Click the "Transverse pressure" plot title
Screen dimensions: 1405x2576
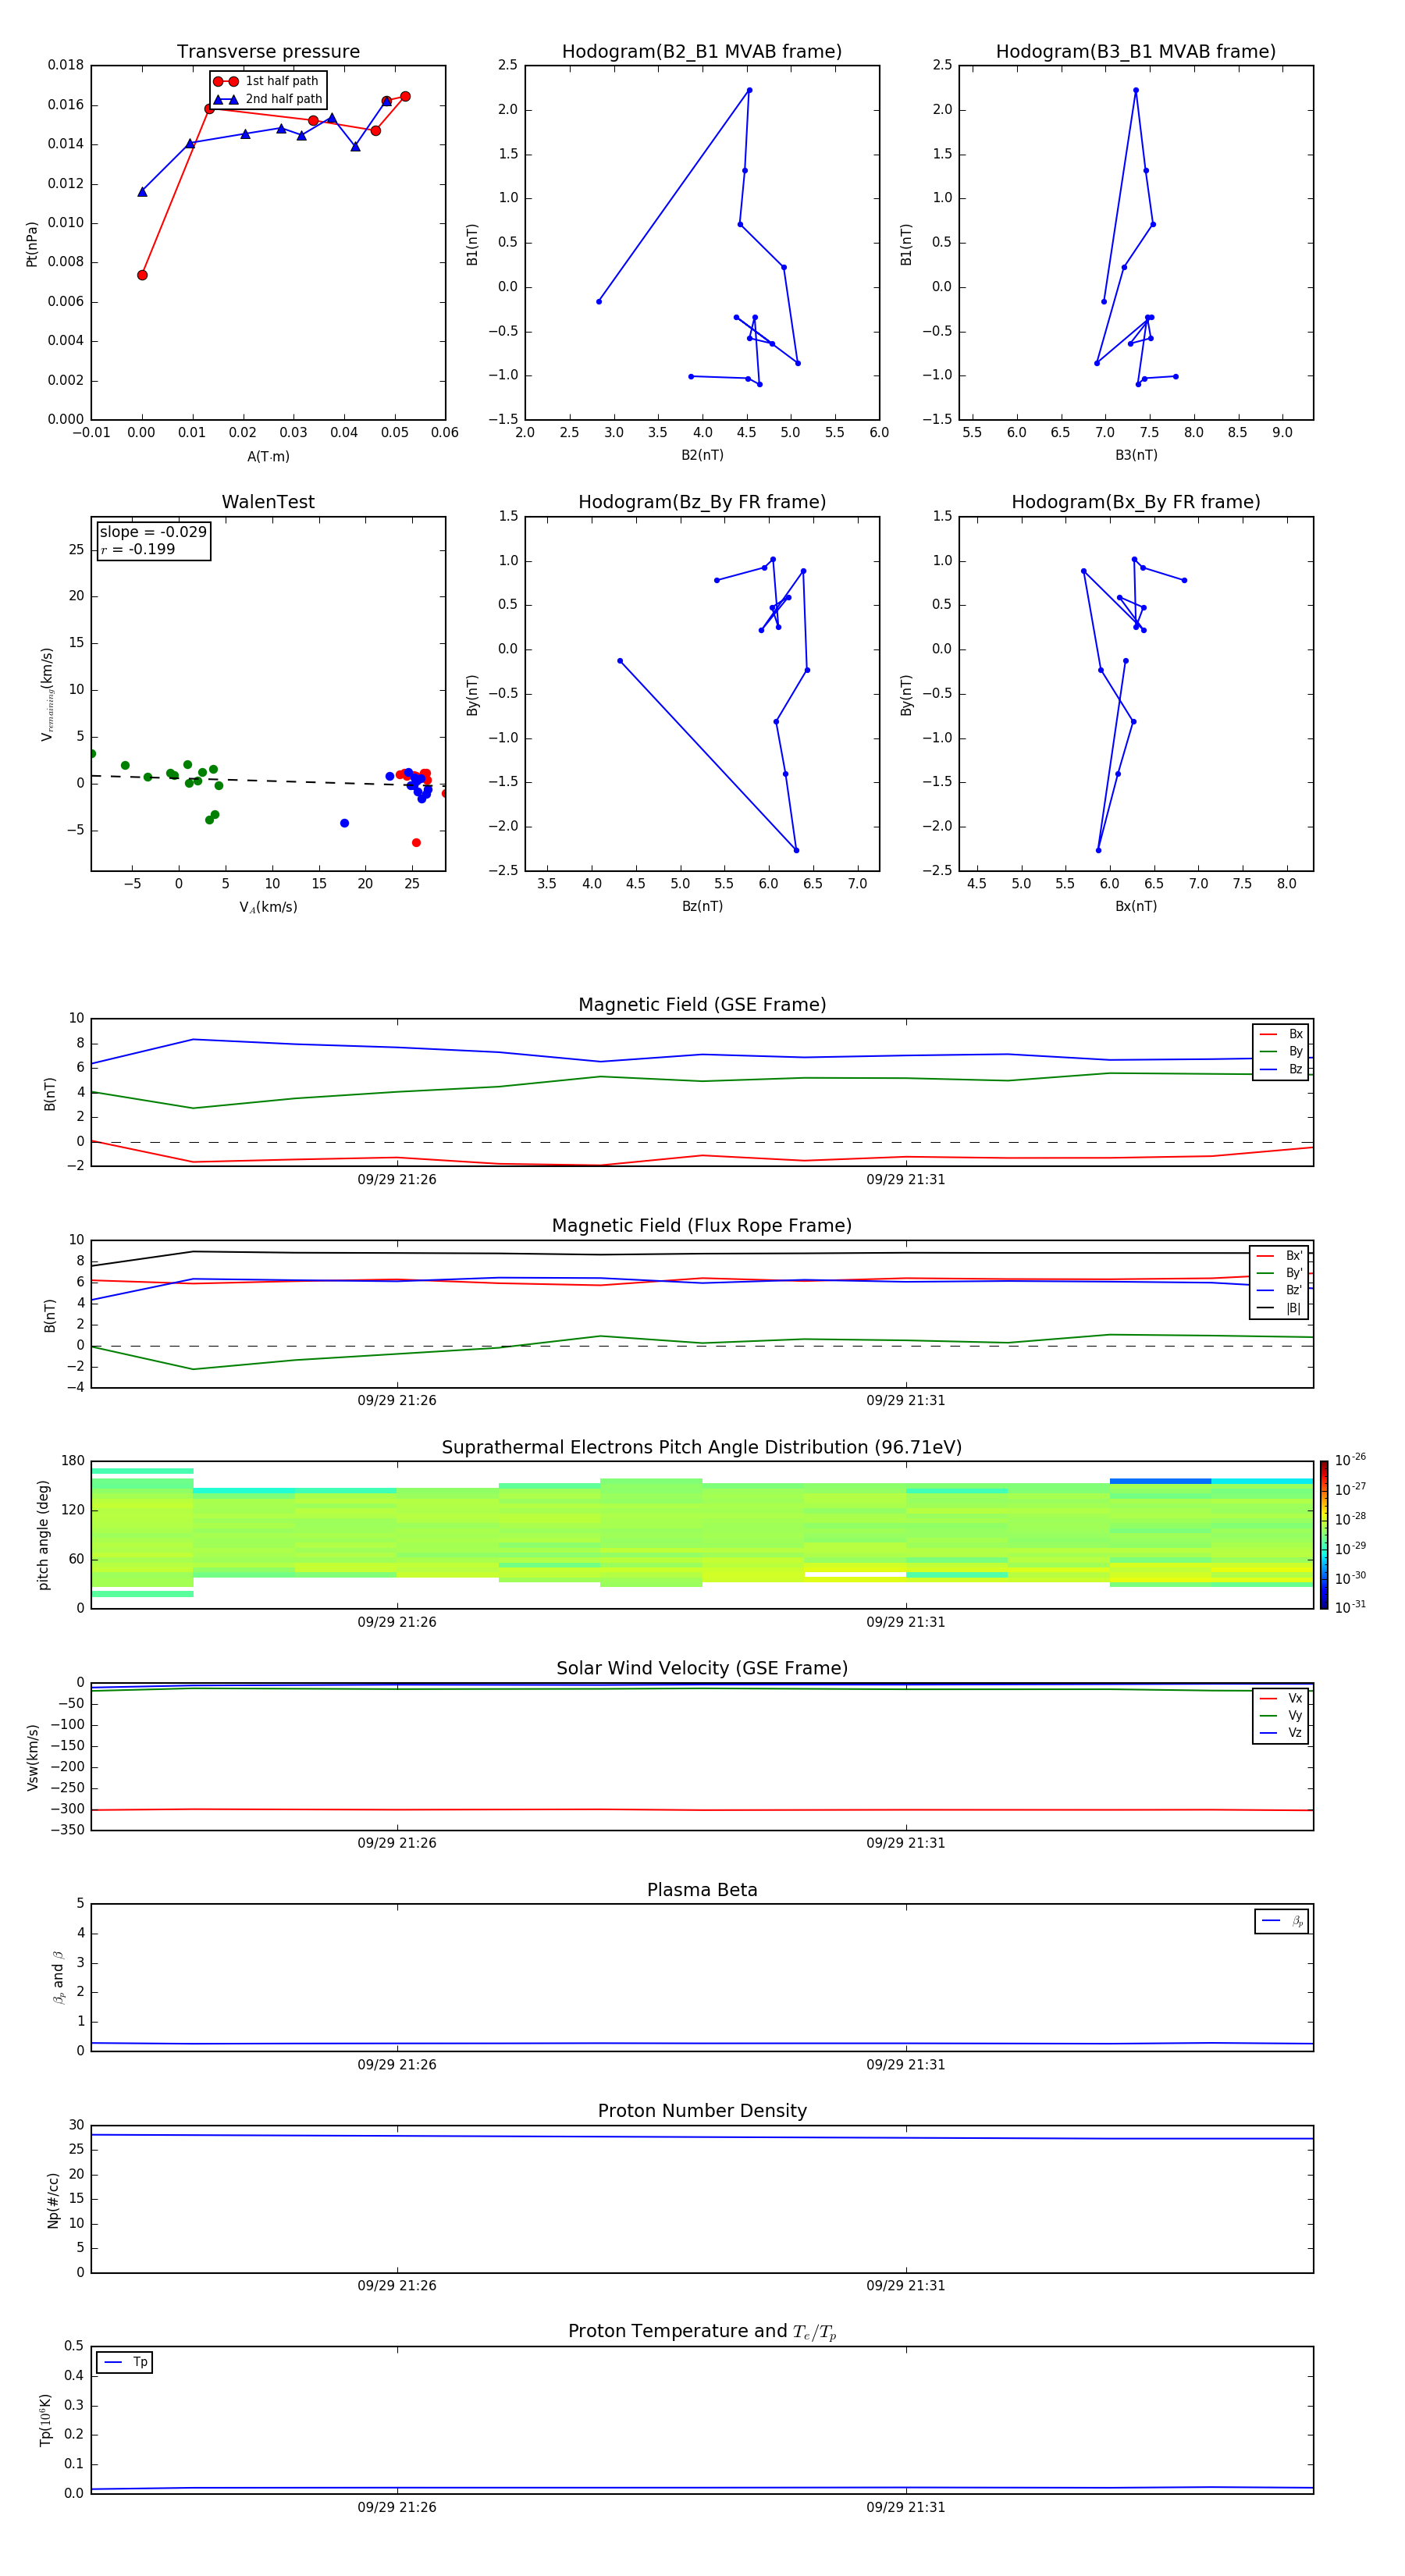pos(268,52)
